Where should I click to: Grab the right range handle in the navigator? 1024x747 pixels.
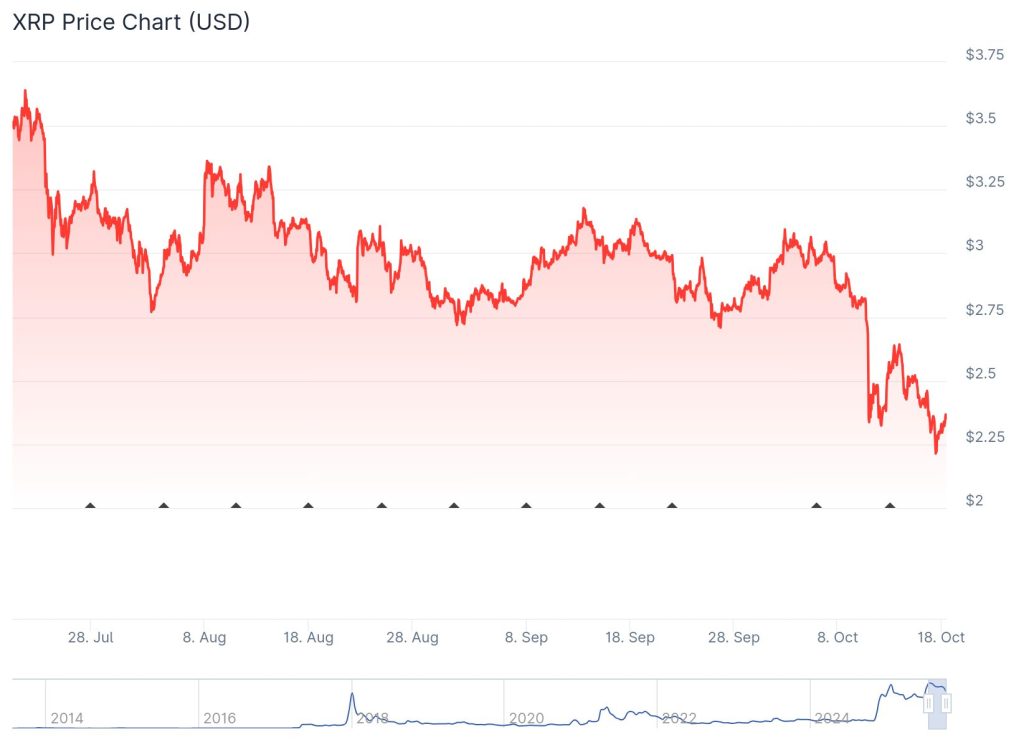coord(946,704)
